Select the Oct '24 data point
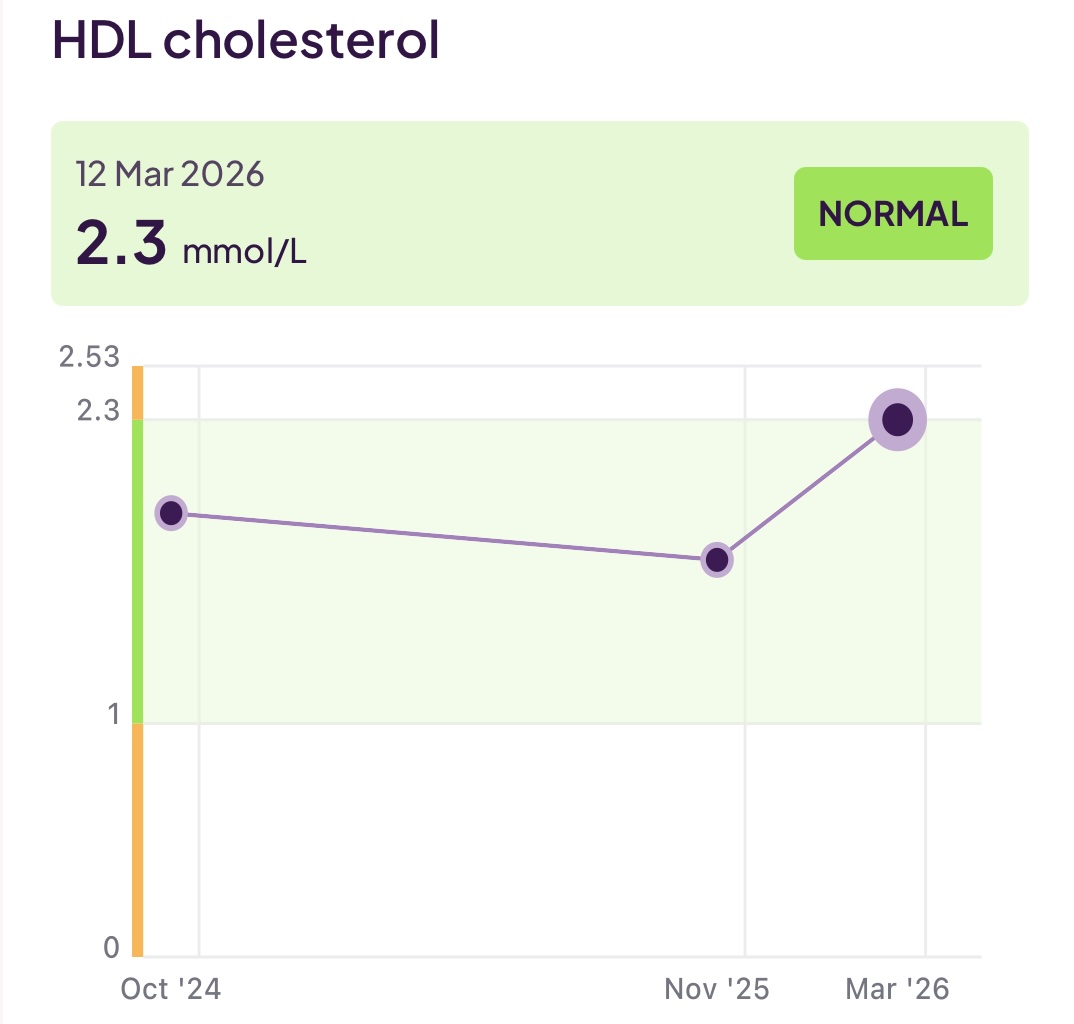 172,514
